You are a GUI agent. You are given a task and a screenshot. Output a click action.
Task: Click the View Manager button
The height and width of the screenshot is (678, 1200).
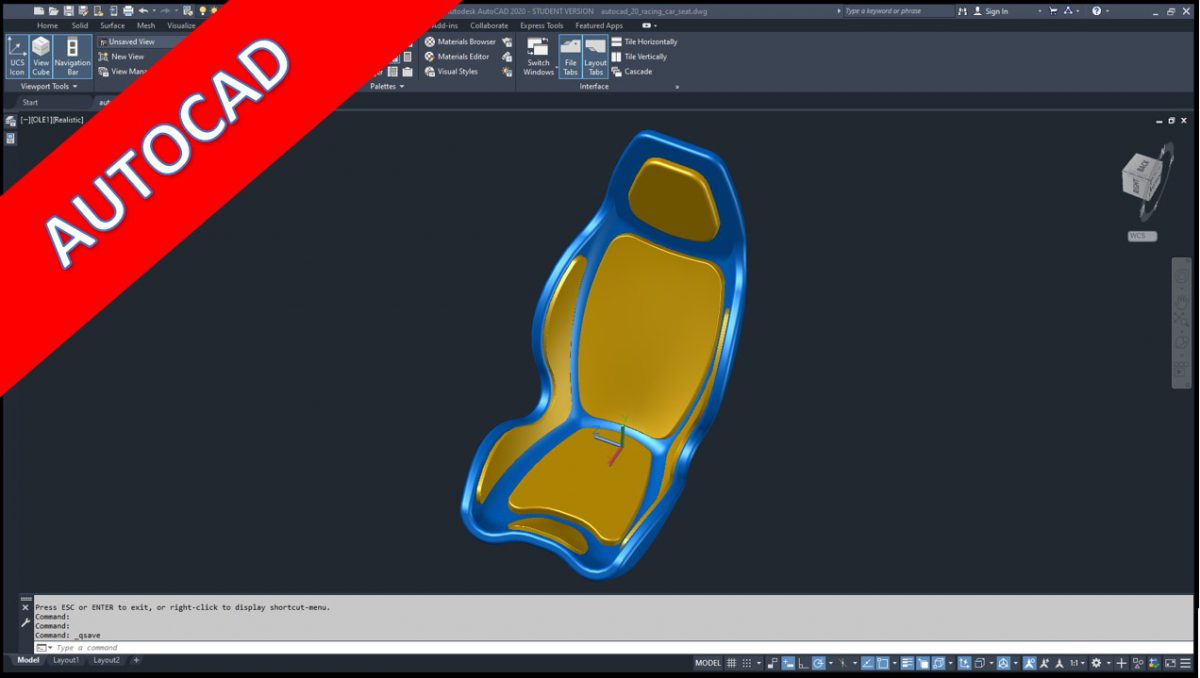point(130,71)
